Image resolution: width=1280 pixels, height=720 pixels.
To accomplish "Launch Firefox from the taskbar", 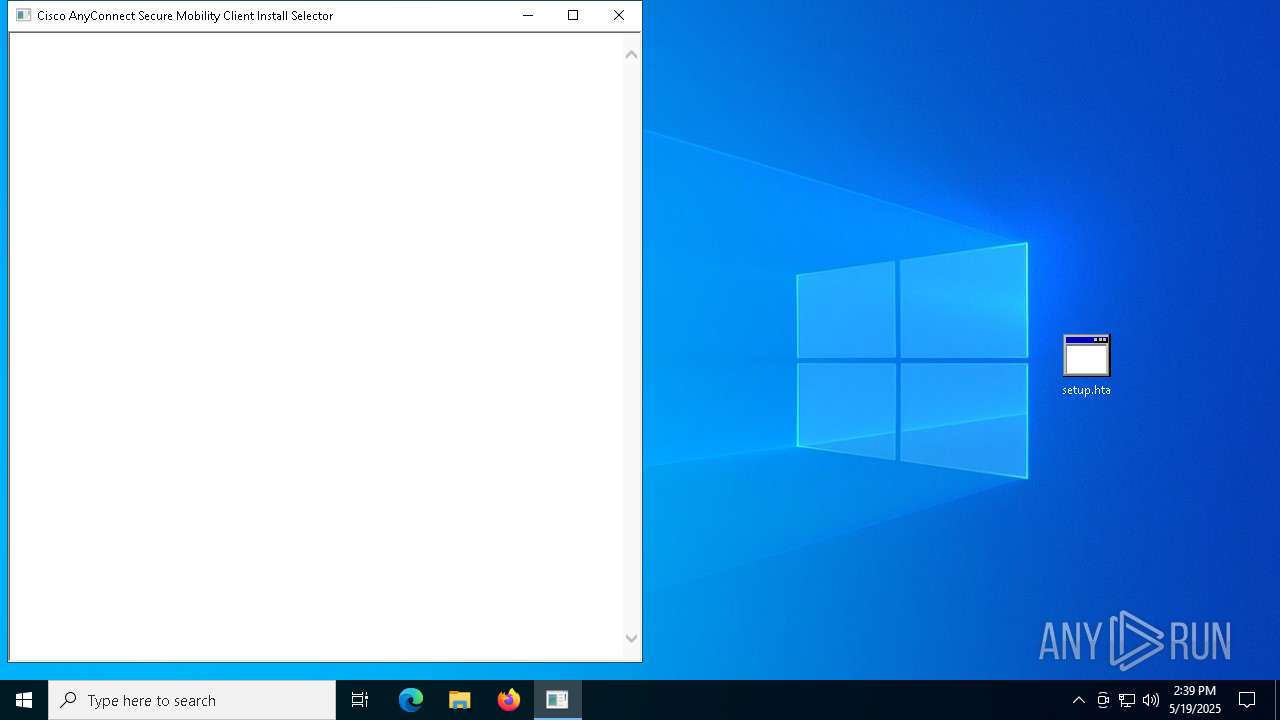I will (x=509, y=700).
